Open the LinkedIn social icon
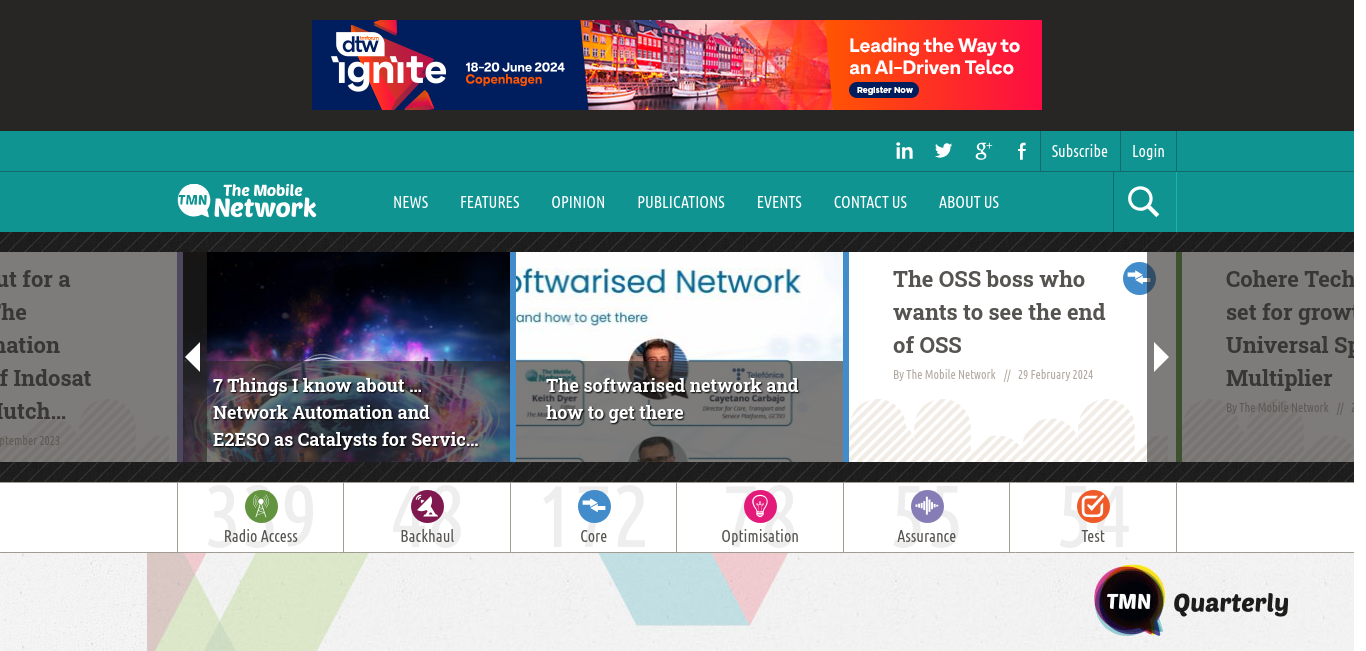 pos(904,151)
